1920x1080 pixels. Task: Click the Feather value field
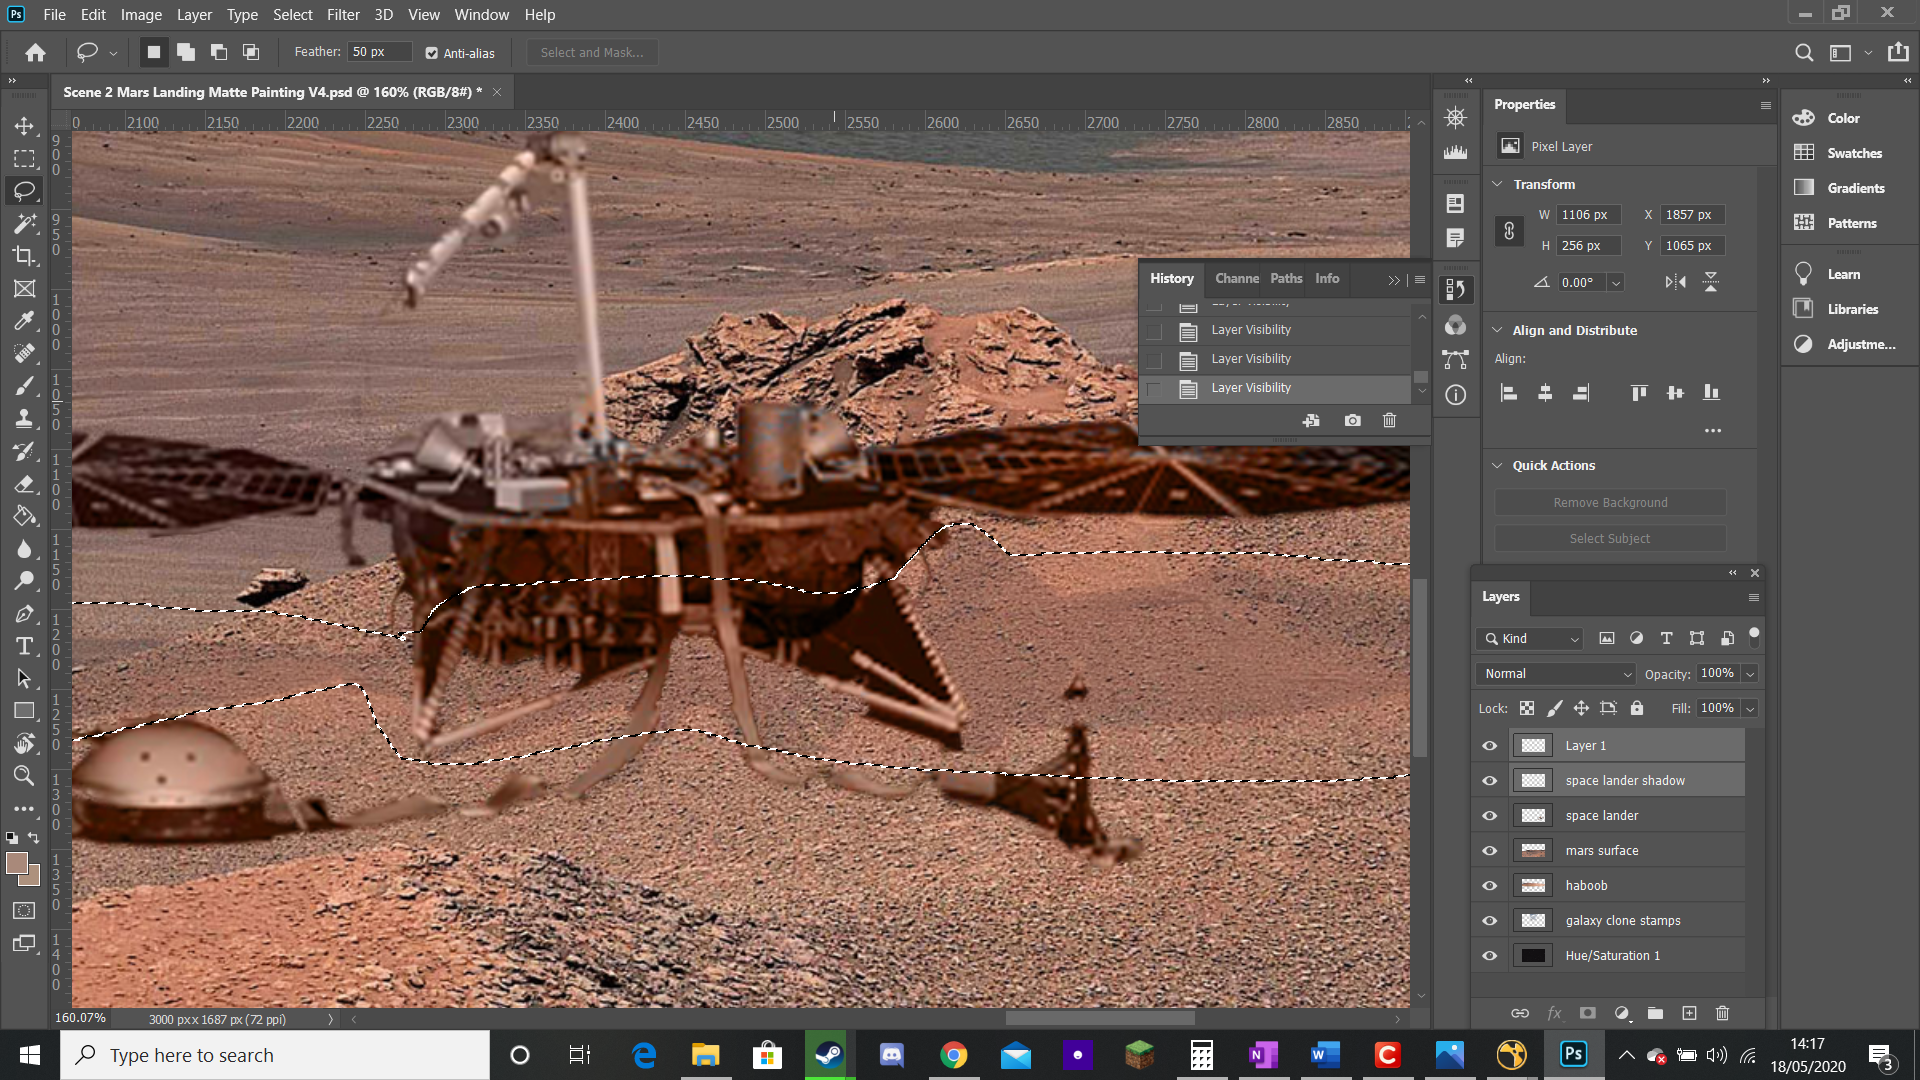(380, 52)
